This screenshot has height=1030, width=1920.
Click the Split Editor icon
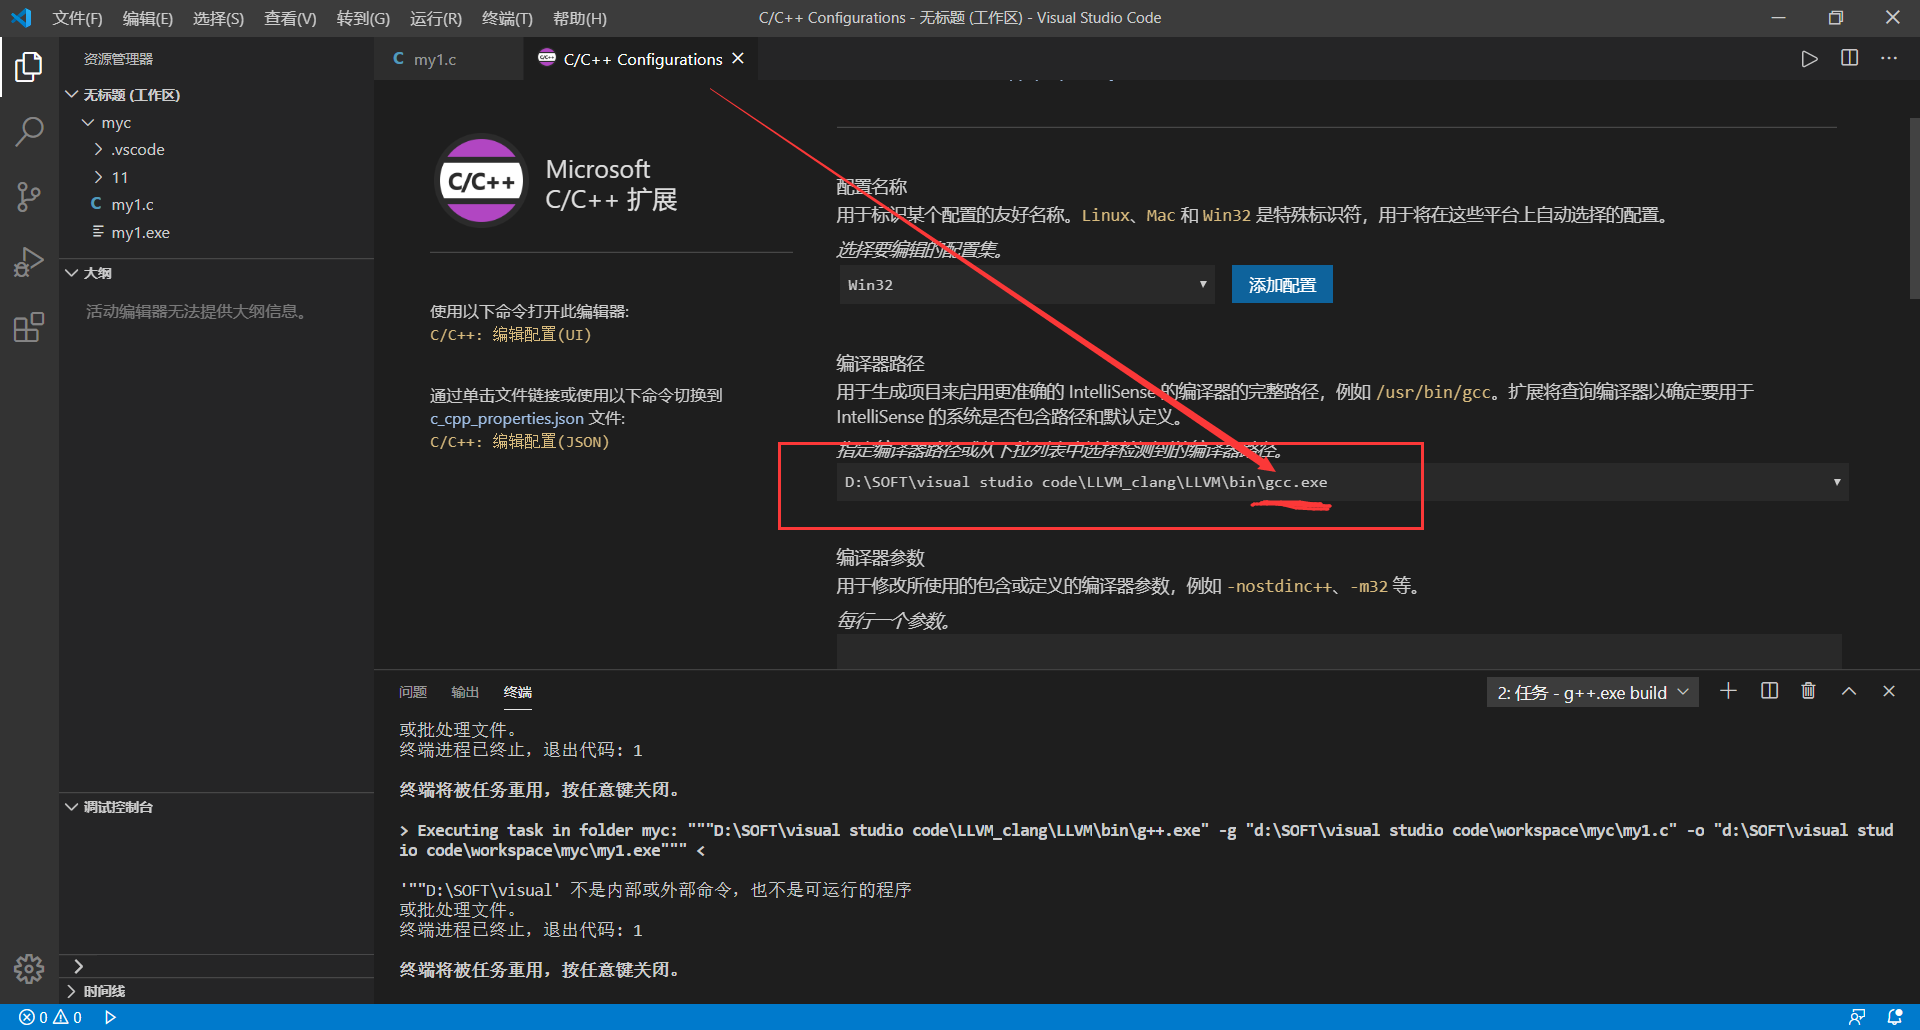pos(1848,58)
